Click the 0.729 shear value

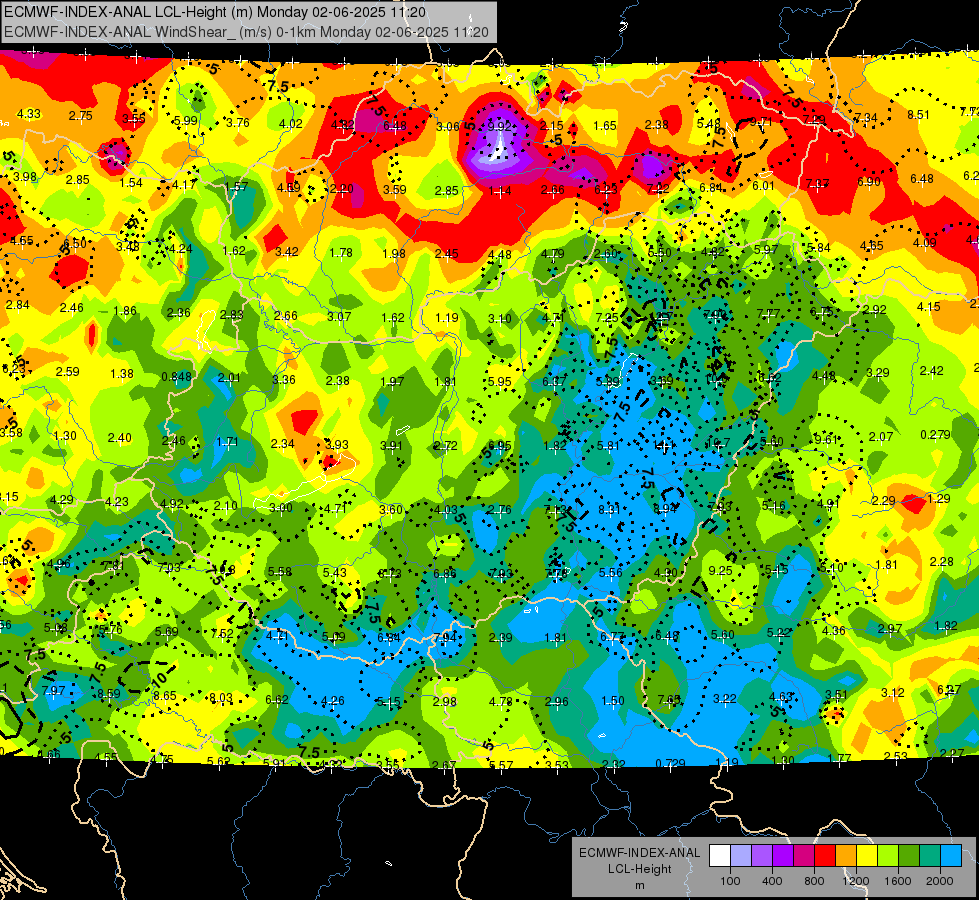tap(670, 763)
